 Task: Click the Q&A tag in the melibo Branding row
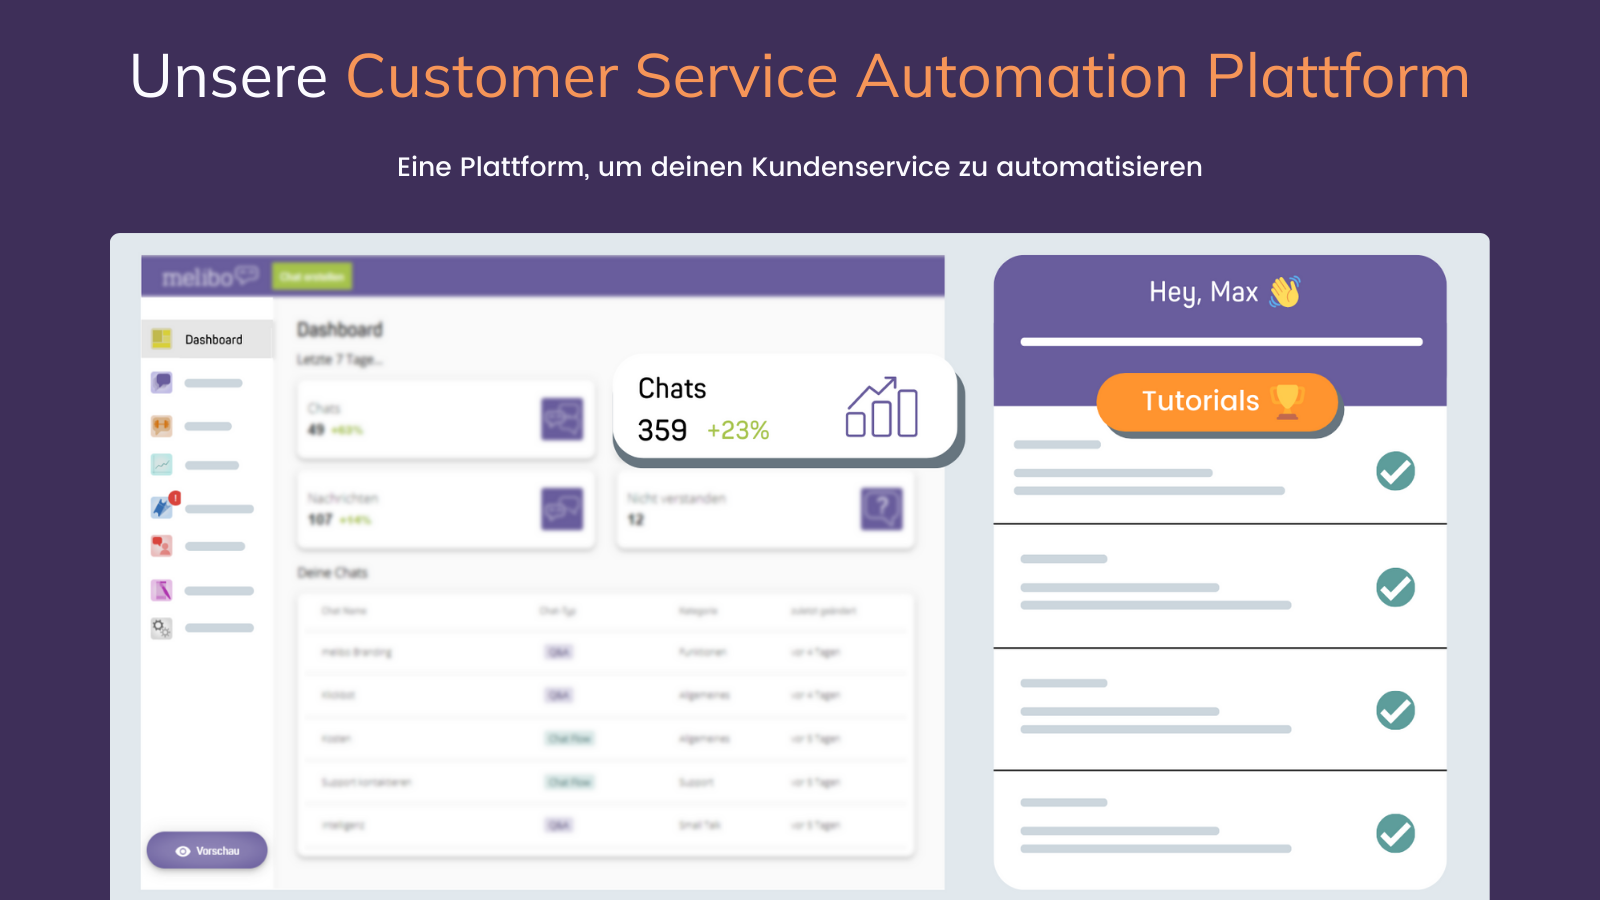tap(559, 652)
